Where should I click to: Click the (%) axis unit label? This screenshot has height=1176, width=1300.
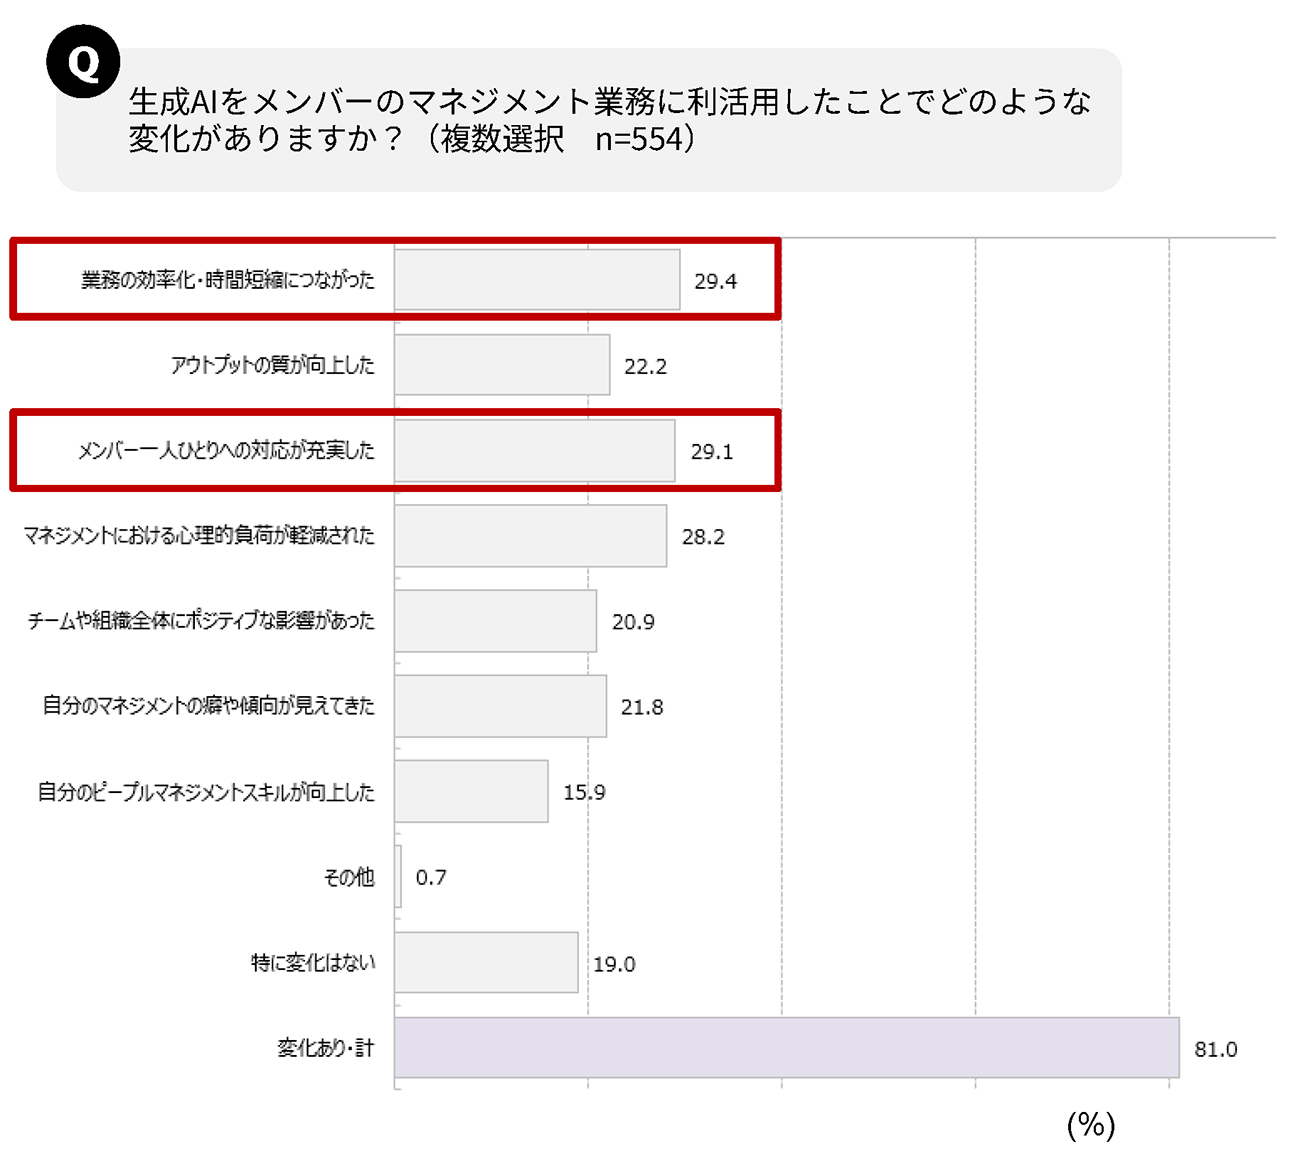point(1090,1125)
